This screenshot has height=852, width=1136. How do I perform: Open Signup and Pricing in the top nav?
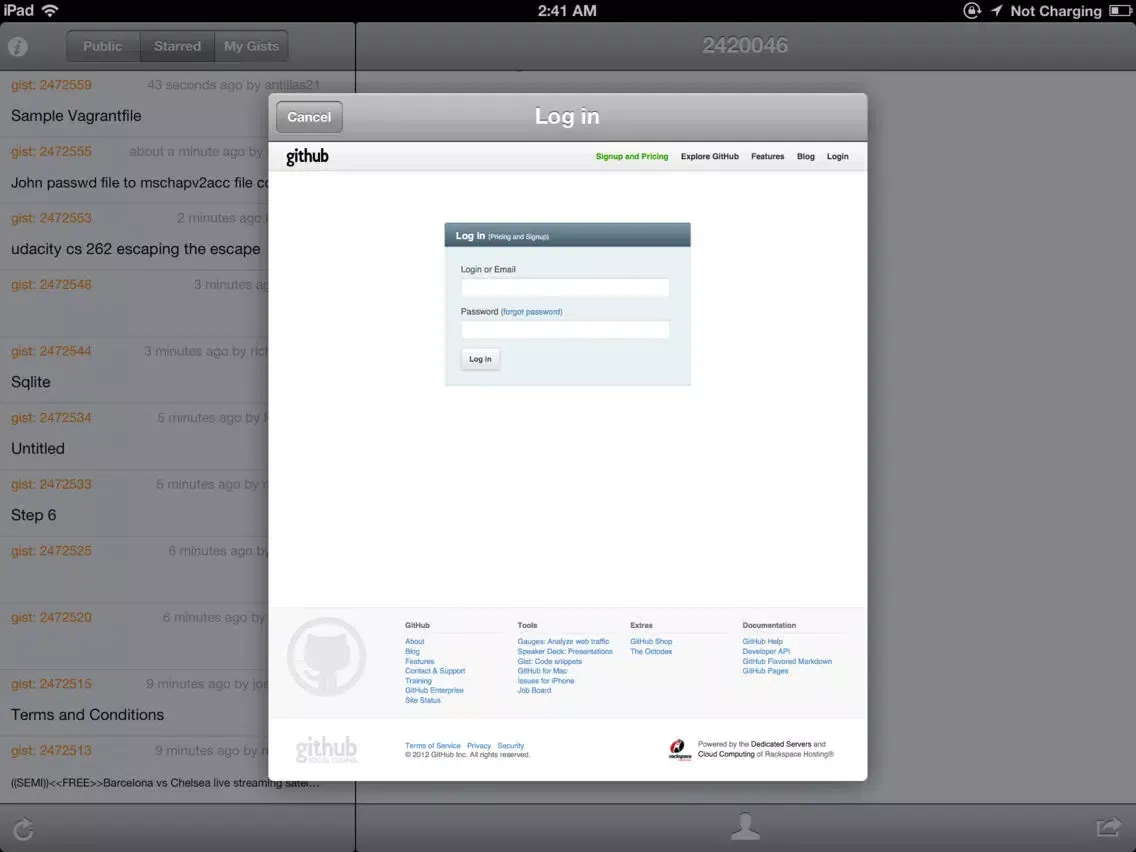point(632,156)
